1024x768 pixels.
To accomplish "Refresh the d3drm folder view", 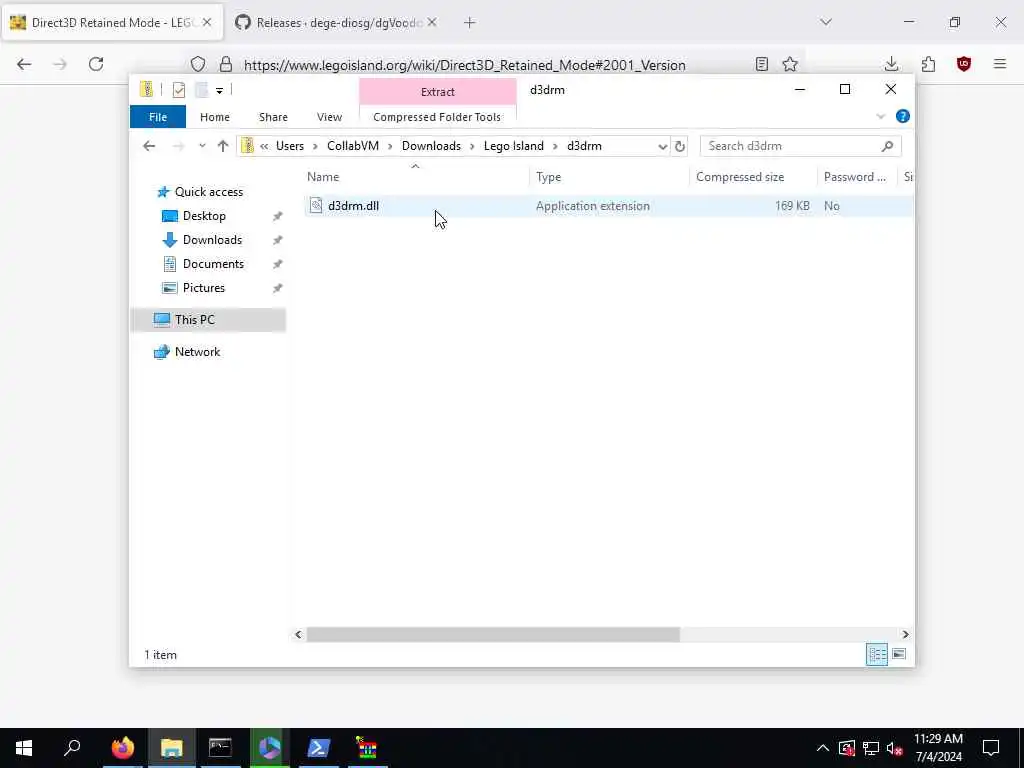I will click(679, 146).
